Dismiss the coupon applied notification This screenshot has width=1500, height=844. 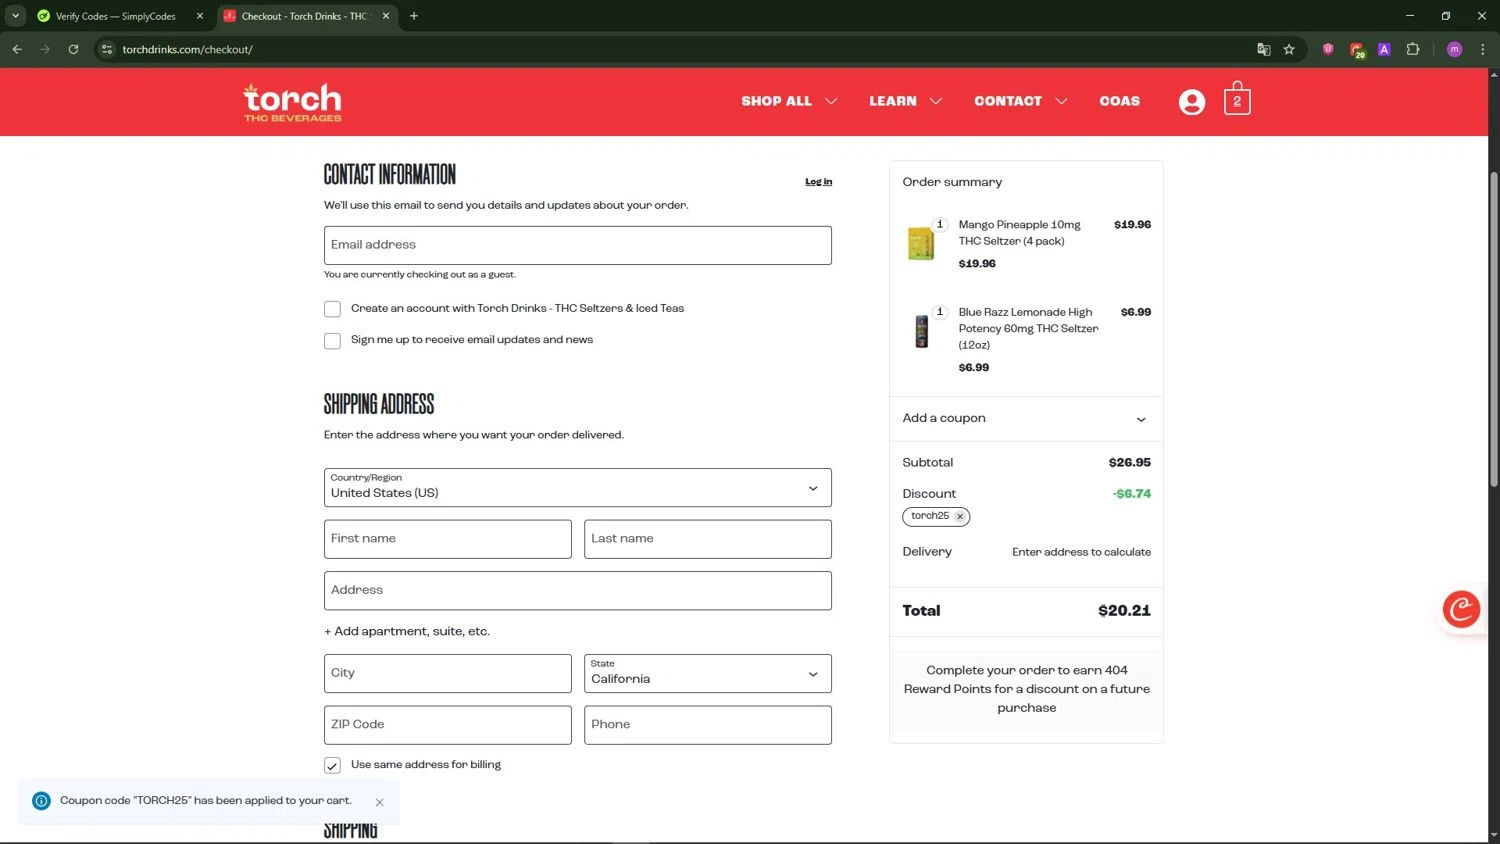(380, 802)
